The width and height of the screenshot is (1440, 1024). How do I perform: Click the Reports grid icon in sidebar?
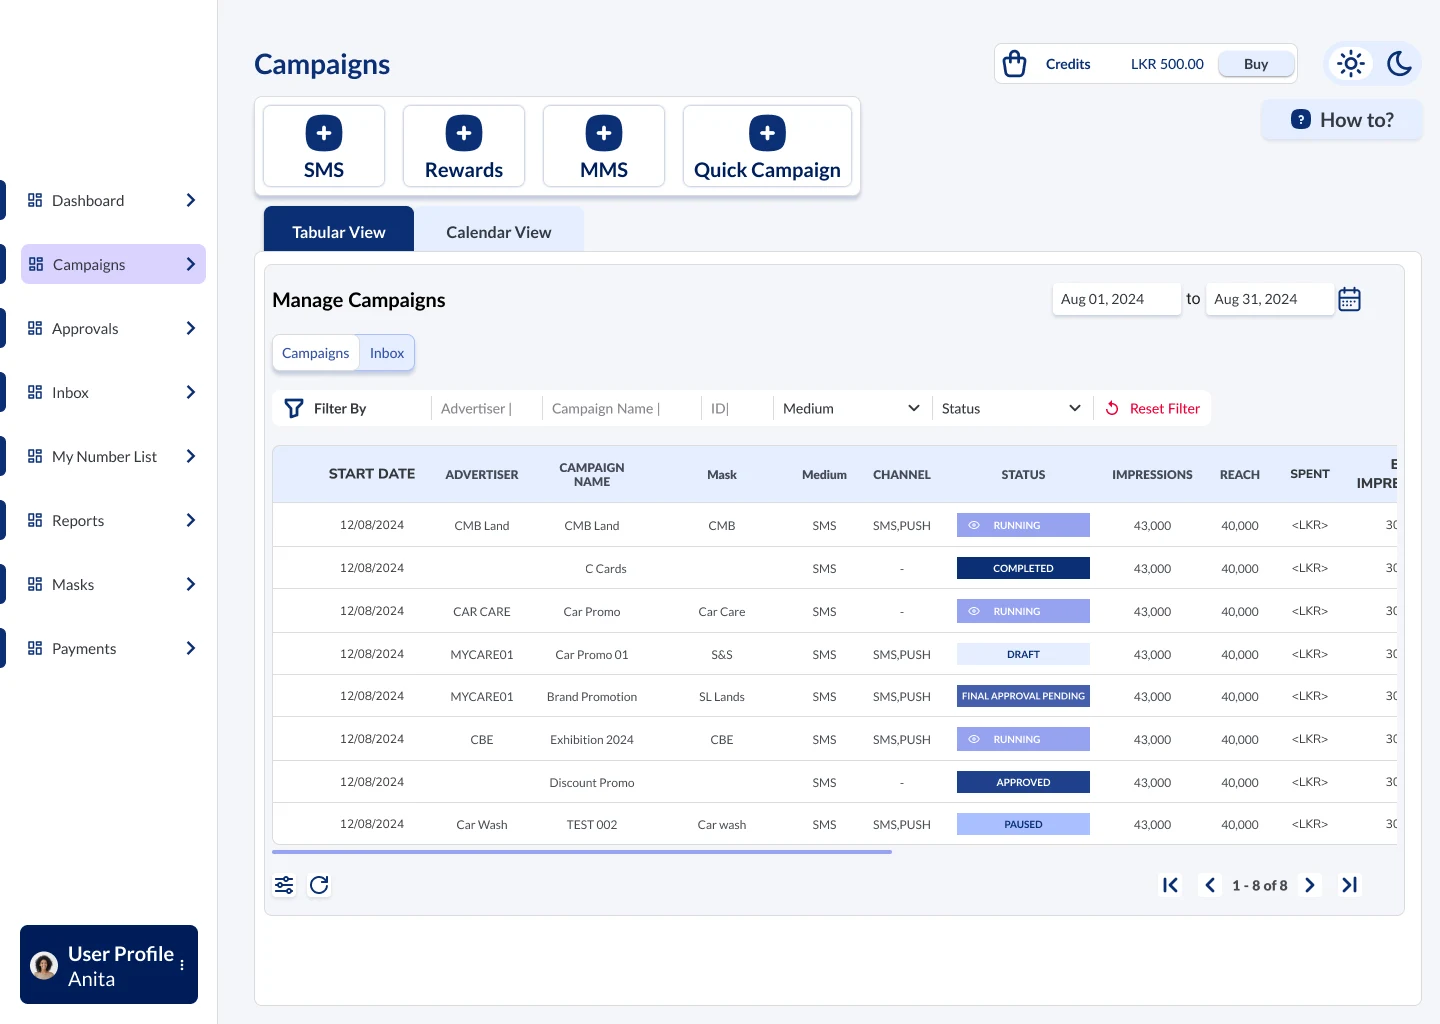point(35,520)
